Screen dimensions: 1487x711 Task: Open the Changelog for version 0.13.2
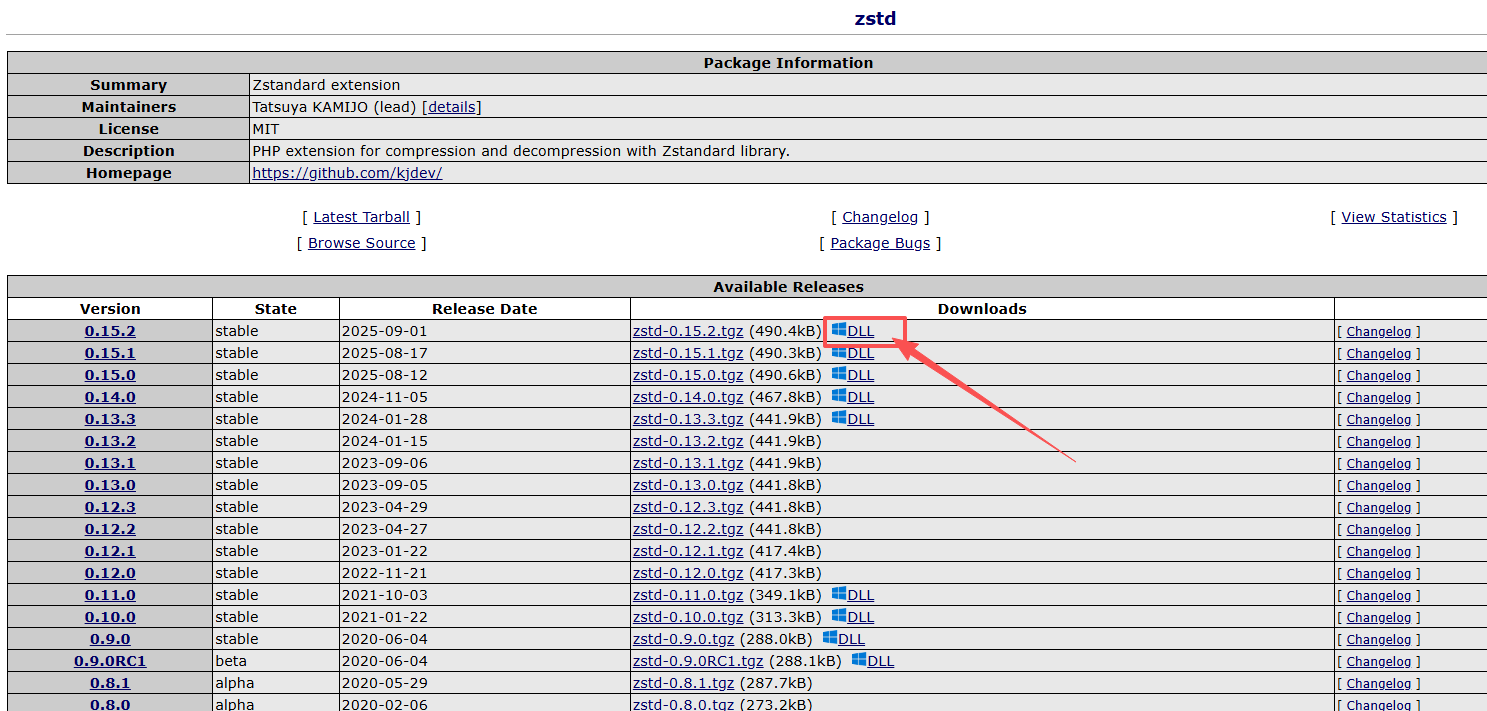(x=1378, y=442)
